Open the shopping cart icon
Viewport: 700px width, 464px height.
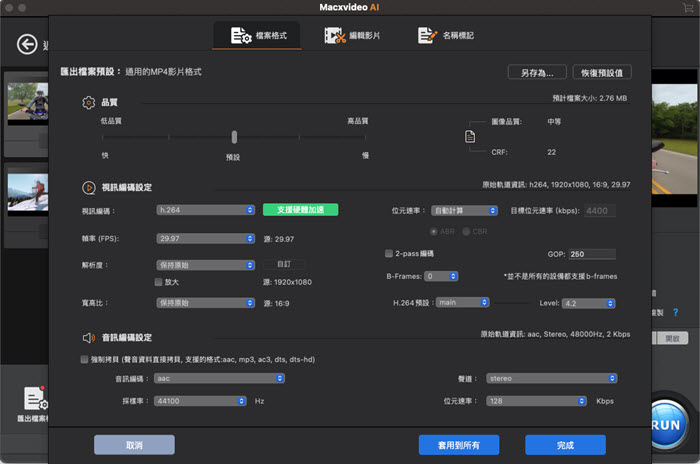(688, 7)
